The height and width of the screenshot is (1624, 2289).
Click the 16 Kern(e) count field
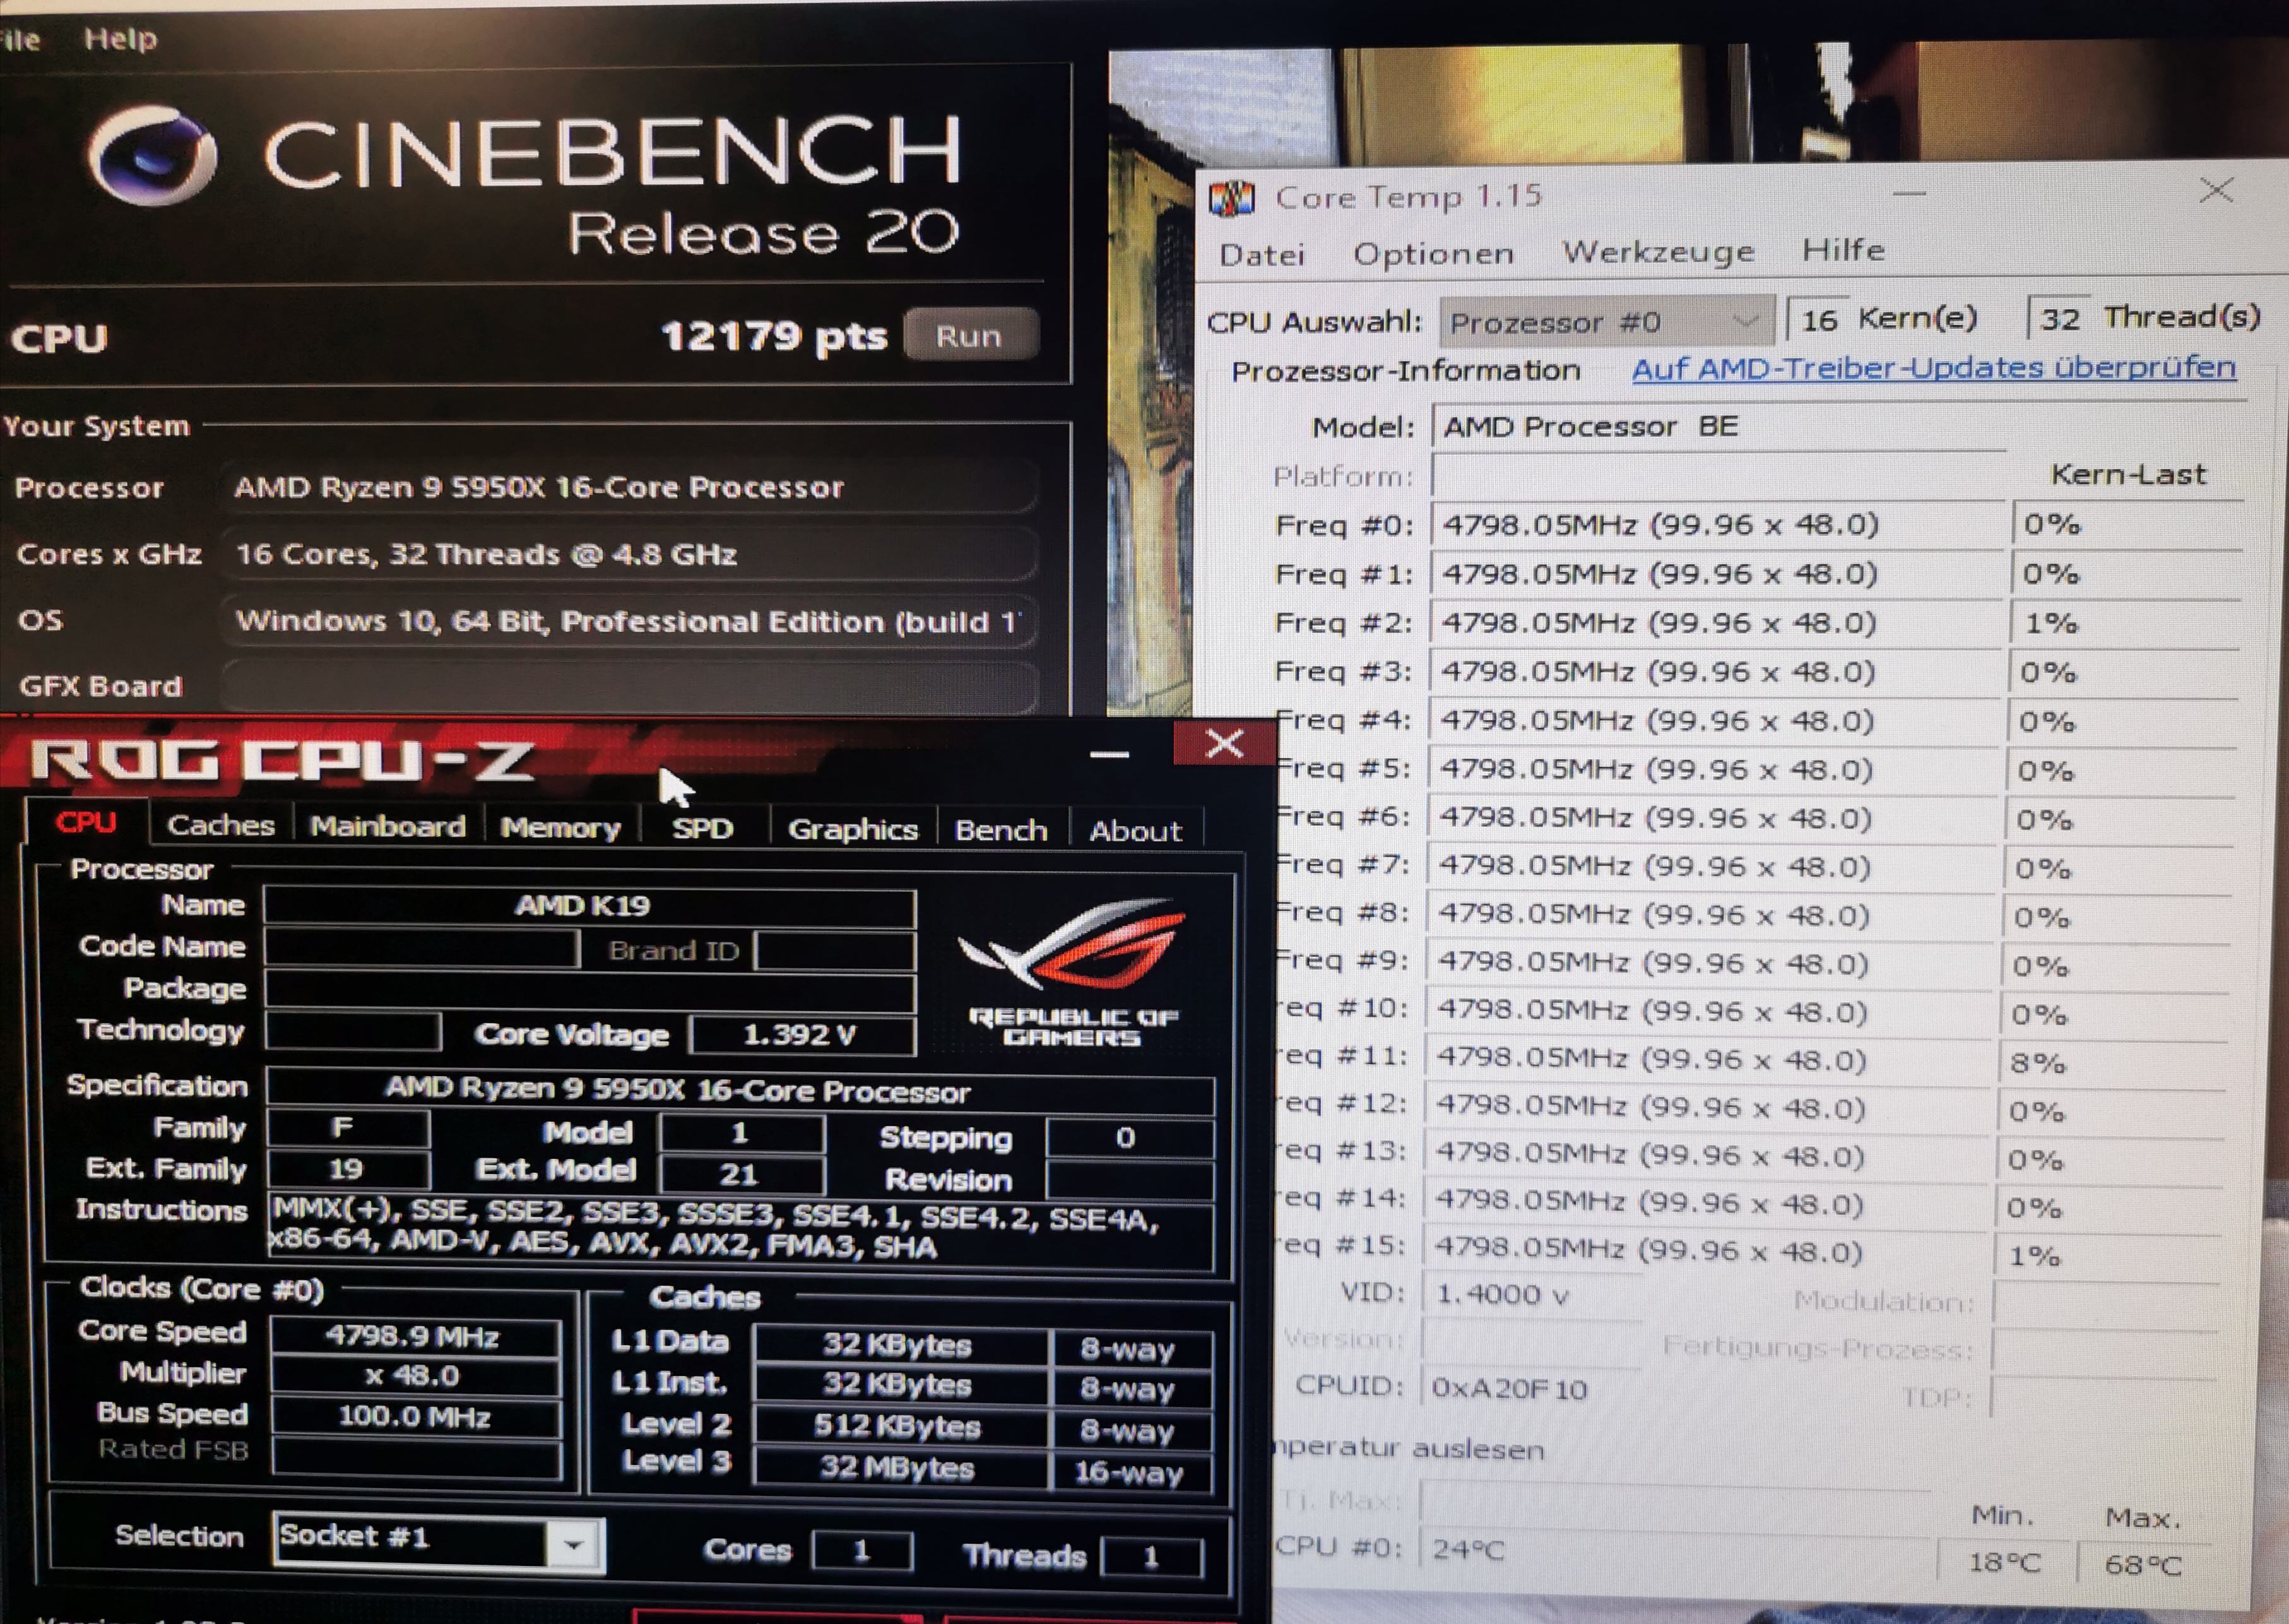point(1818,320)
